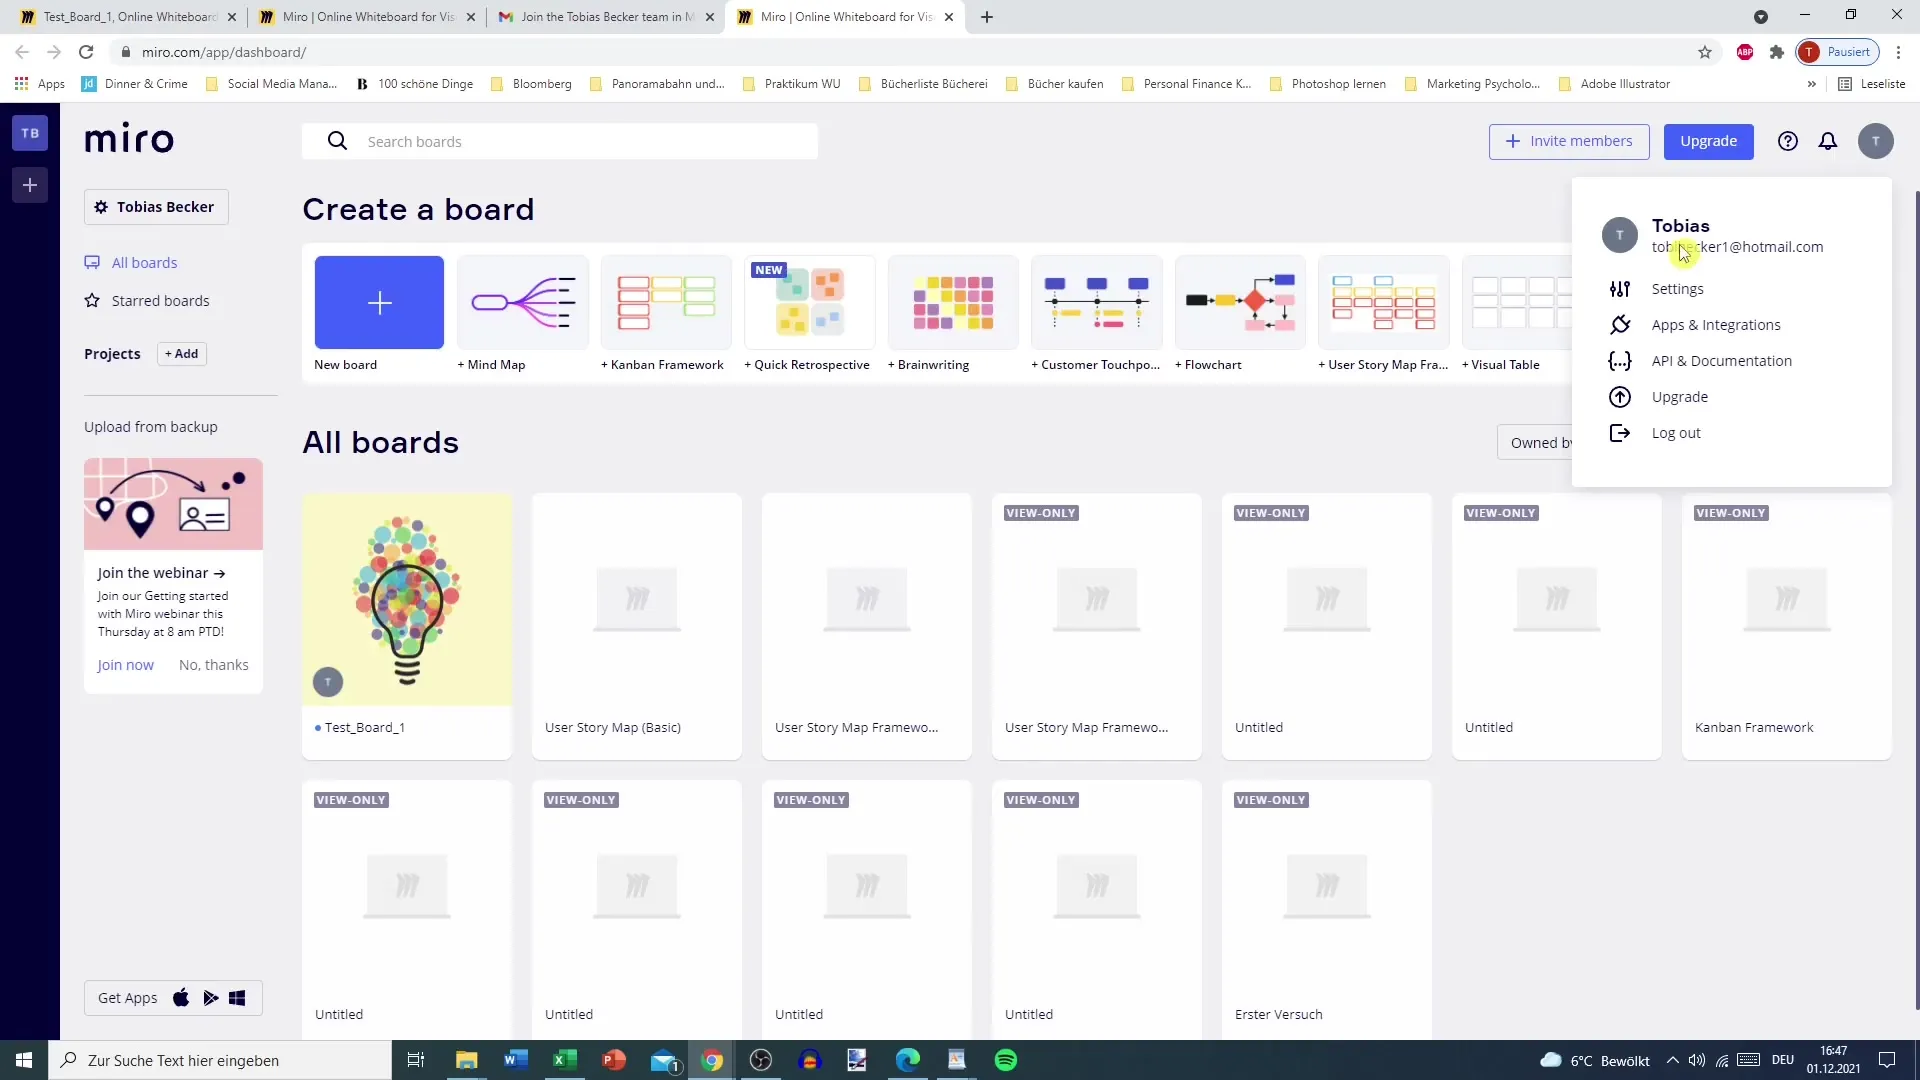Open the Erster Versuch board

[1327, 910]
